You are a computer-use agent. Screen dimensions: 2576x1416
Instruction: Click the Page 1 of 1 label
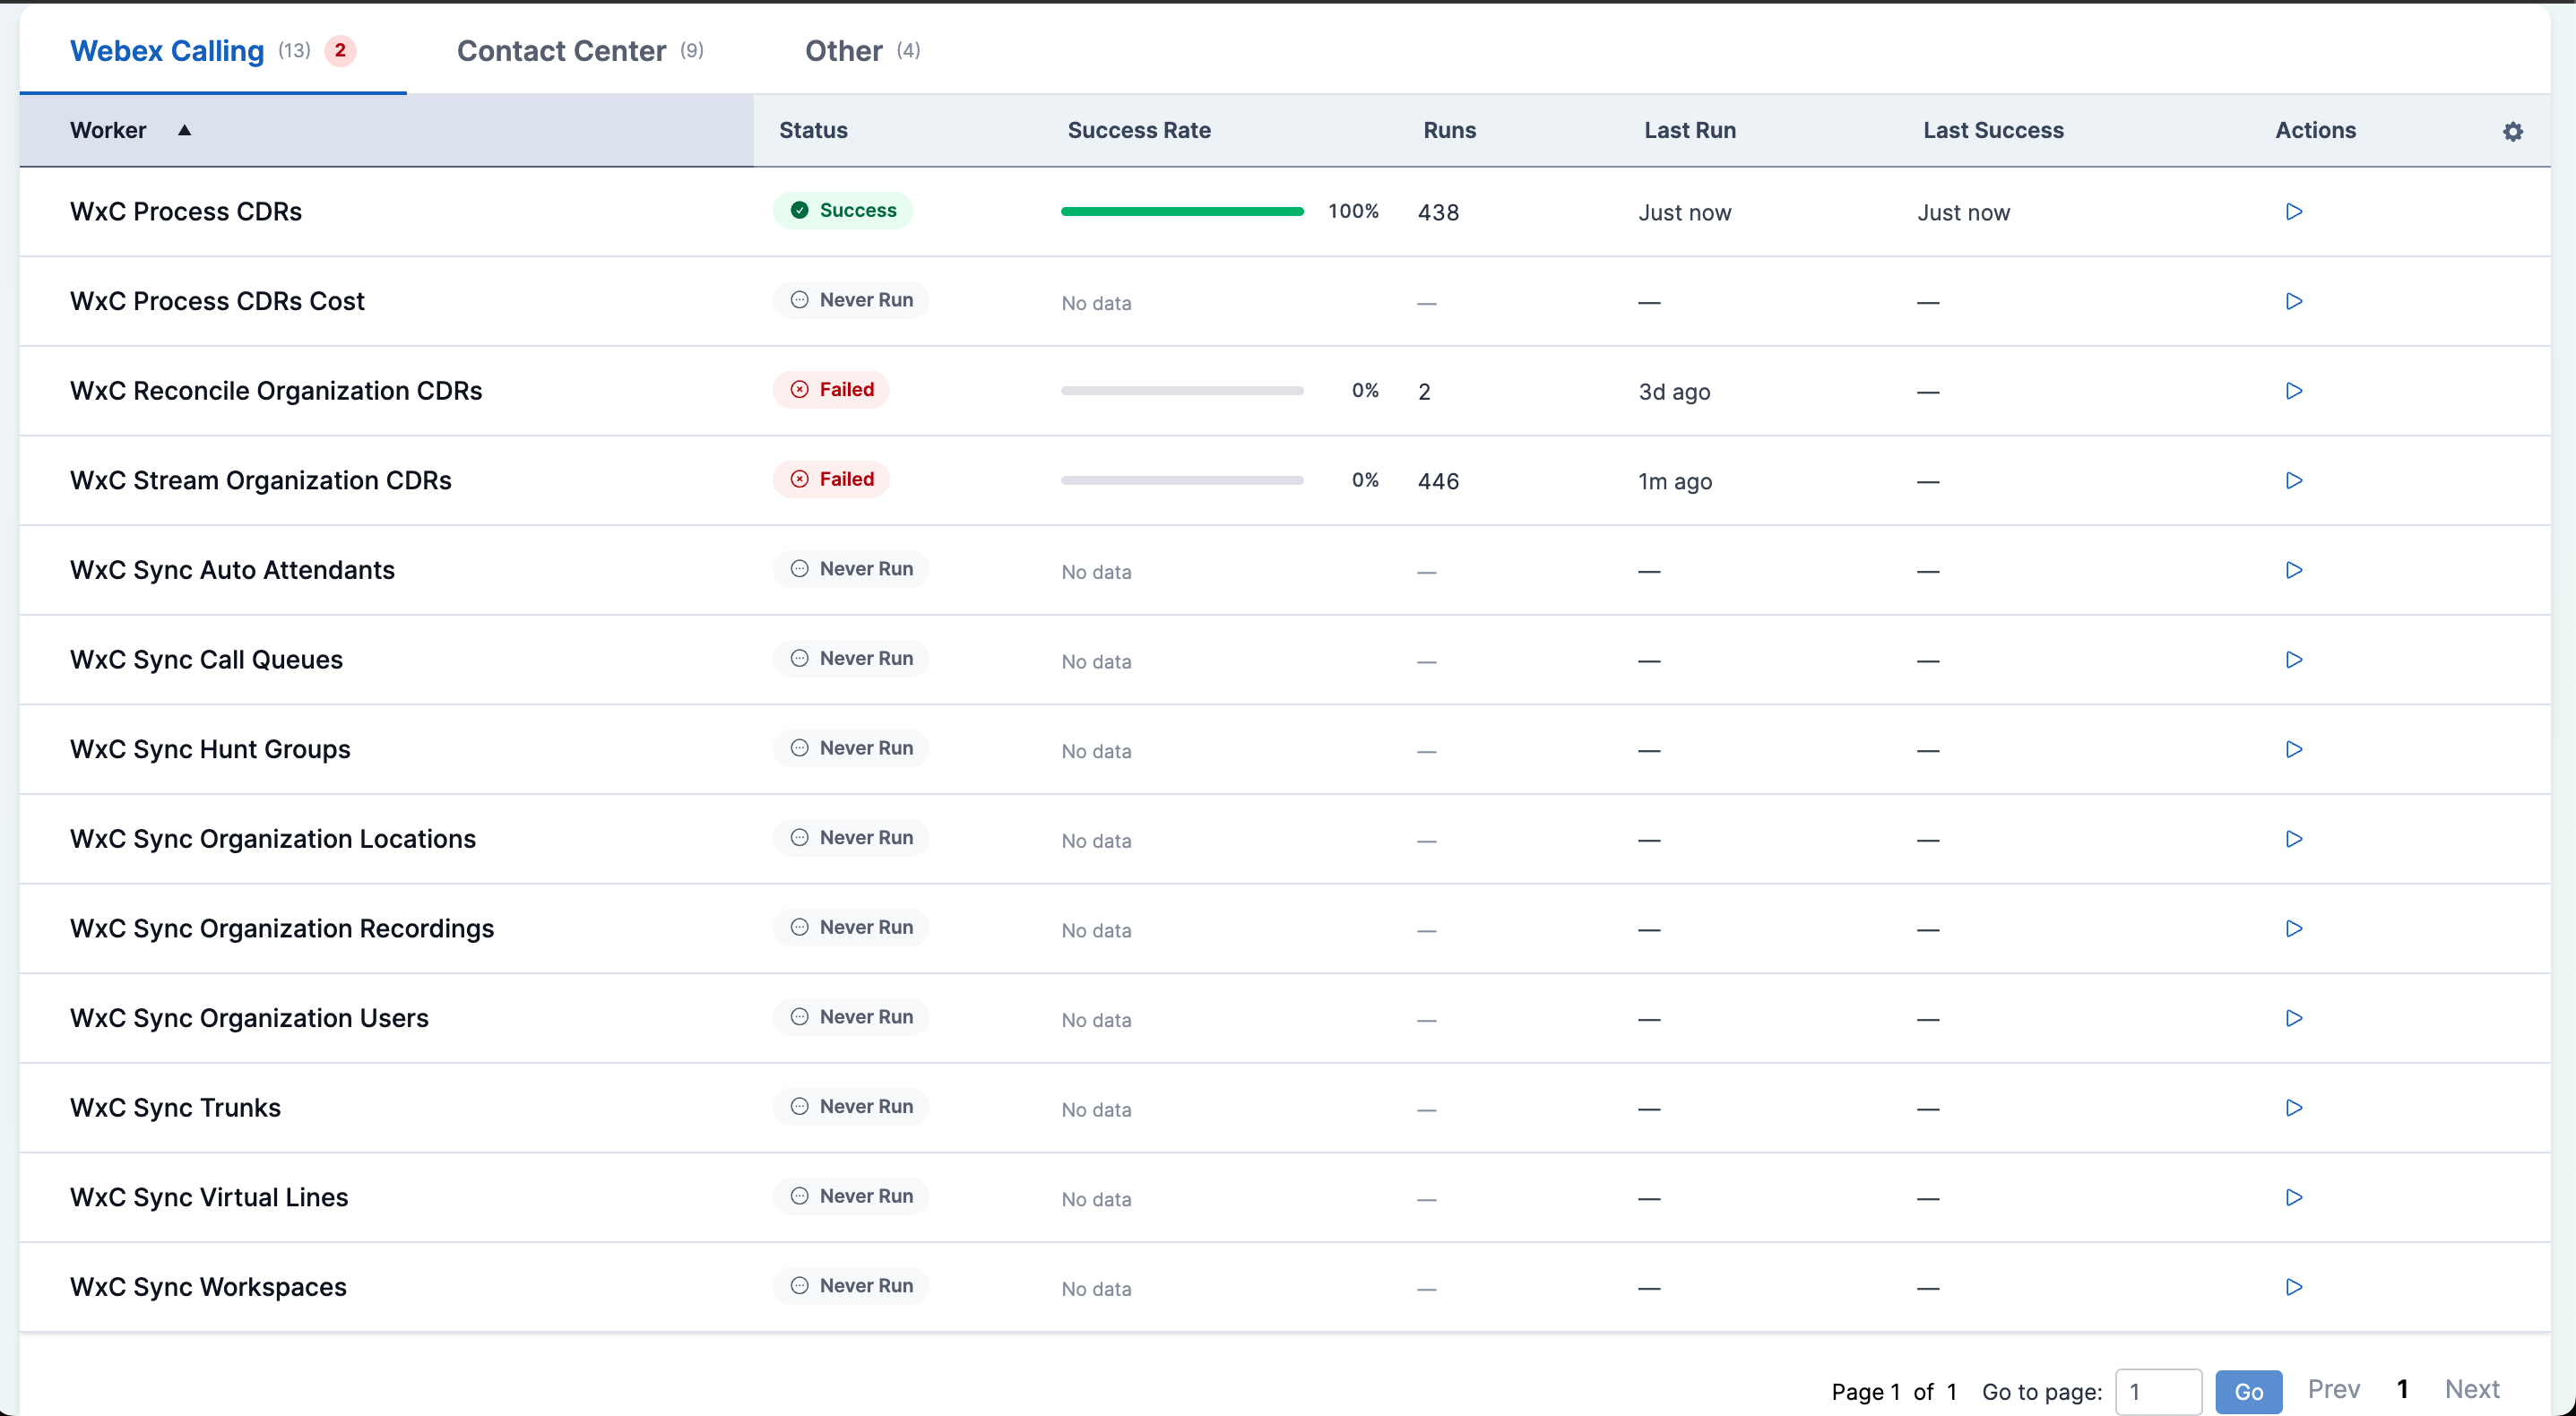point(1894,1391)
